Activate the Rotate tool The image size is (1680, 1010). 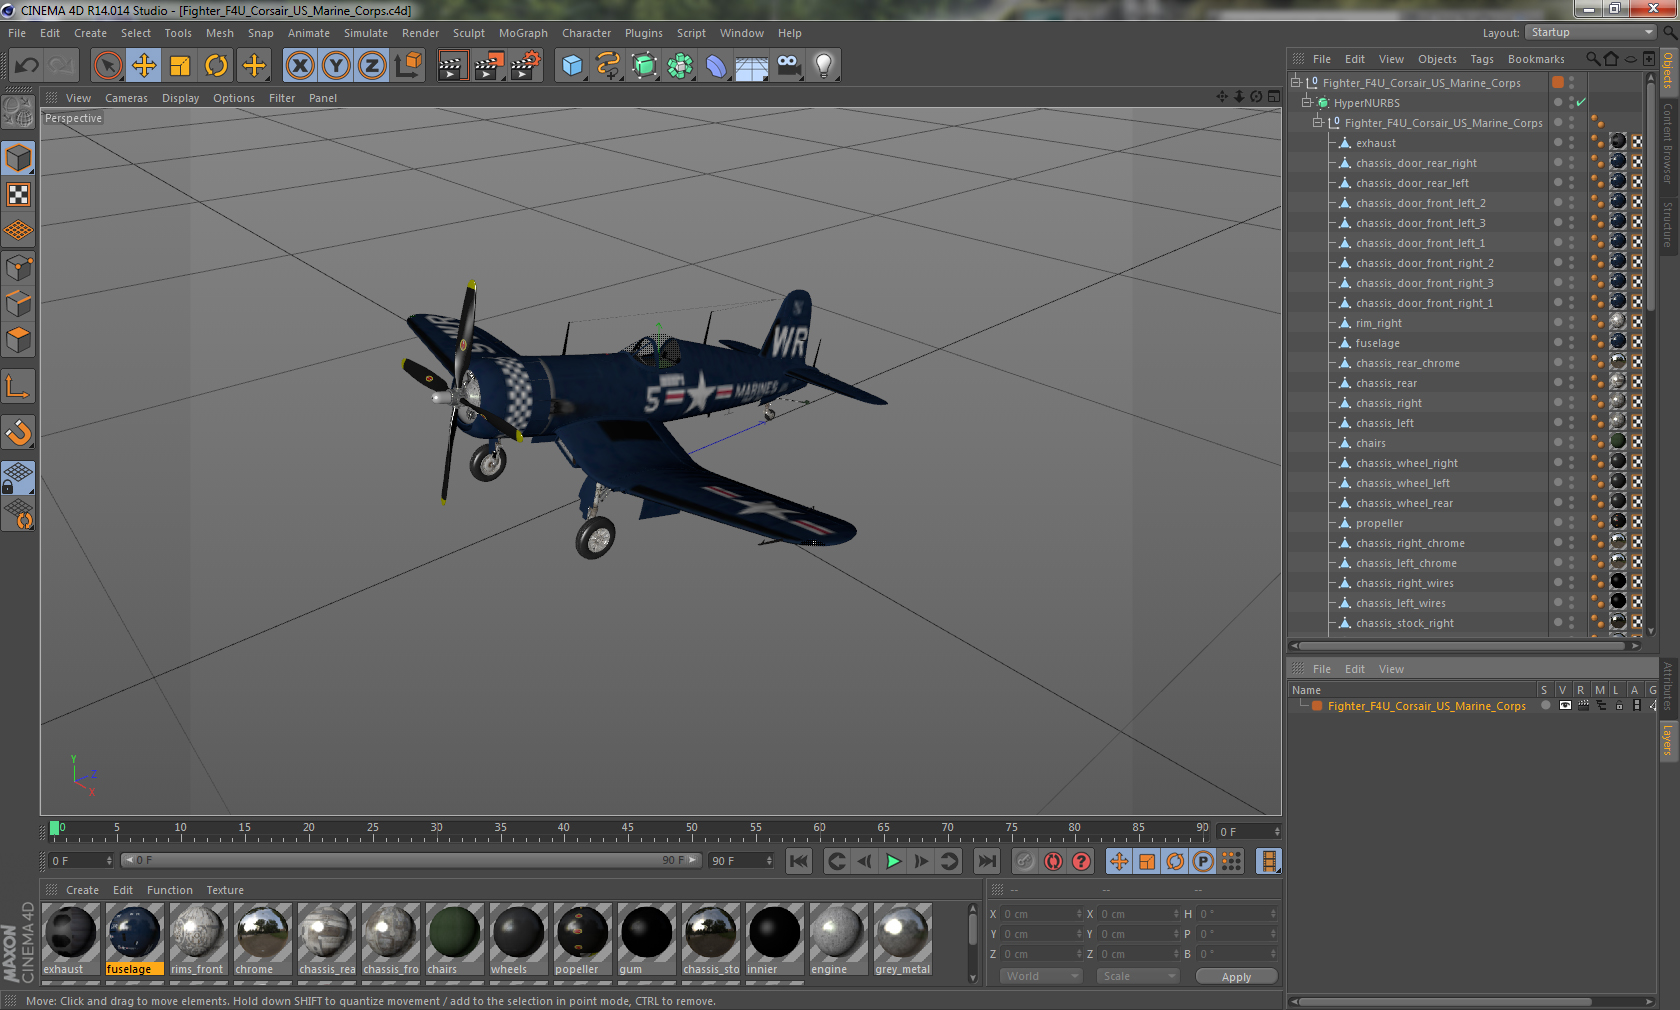[216, 66]
